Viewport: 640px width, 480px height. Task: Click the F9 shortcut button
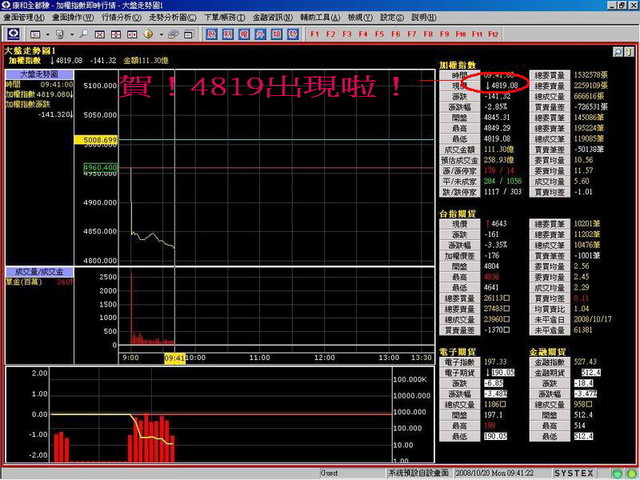[444, 34]
